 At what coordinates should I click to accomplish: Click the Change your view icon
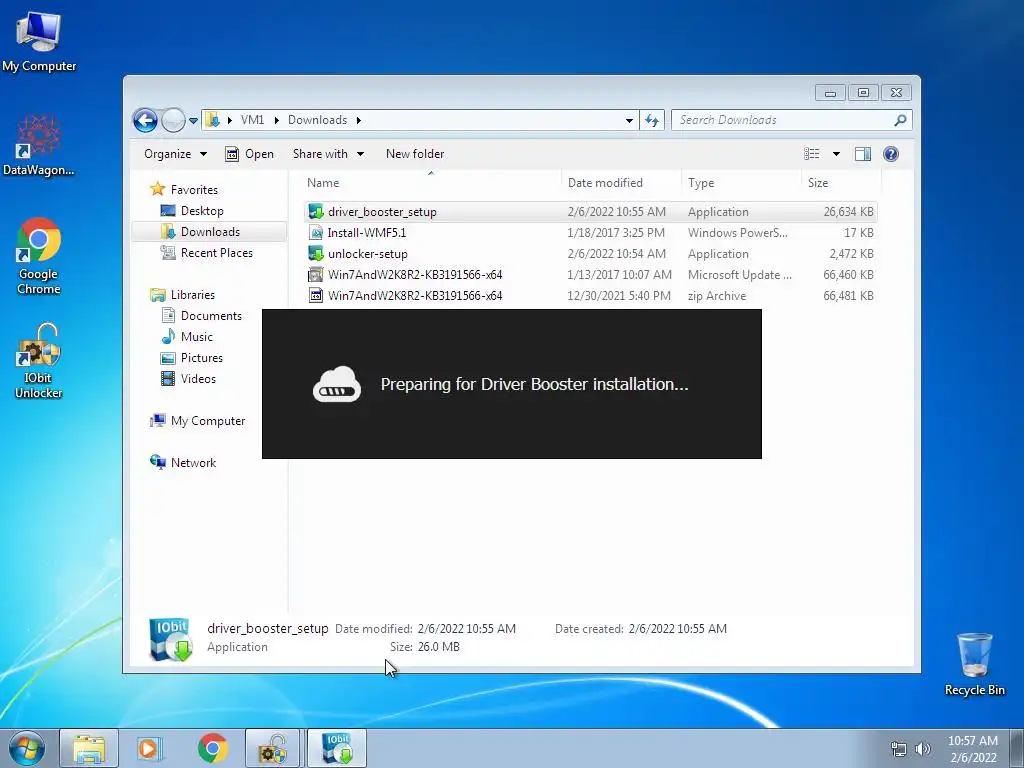[812, 154]
